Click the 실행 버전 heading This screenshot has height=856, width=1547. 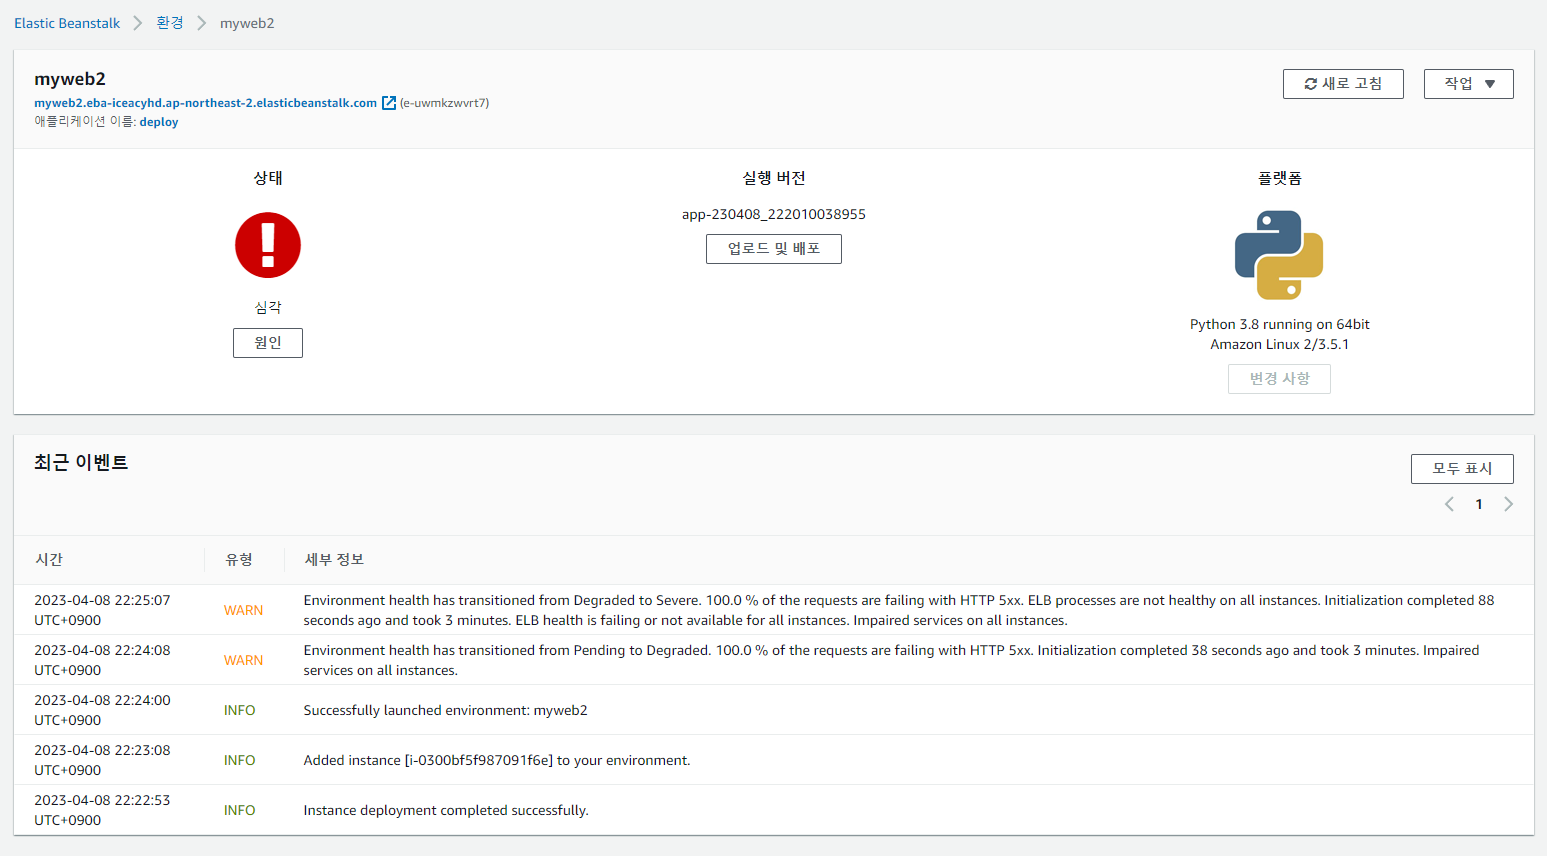[x=774, y=178]
